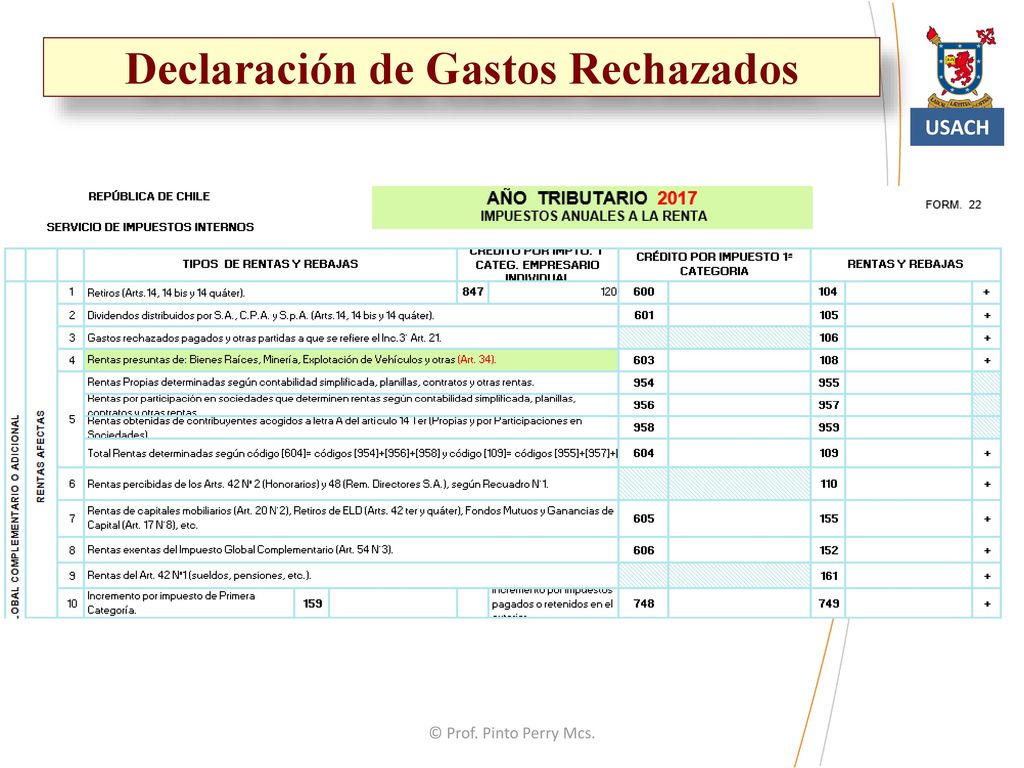Select 'Incremento por impuesto de Primera Categoría' text

coord(171,603)
